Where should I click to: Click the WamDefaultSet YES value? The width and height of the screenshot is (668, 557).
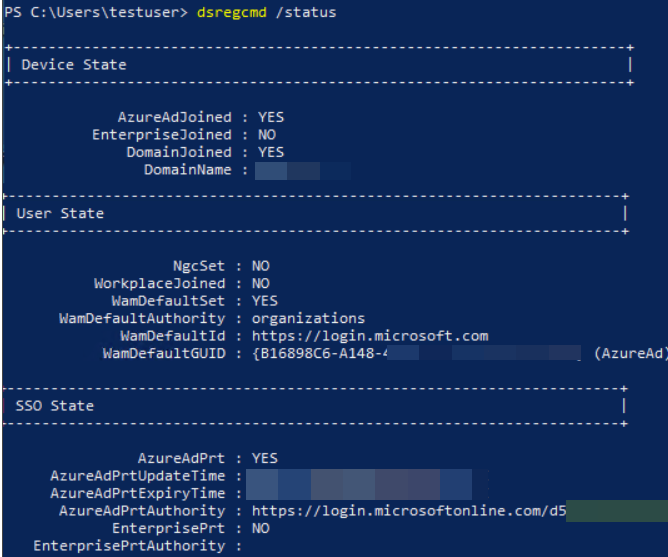pos(265,301)
